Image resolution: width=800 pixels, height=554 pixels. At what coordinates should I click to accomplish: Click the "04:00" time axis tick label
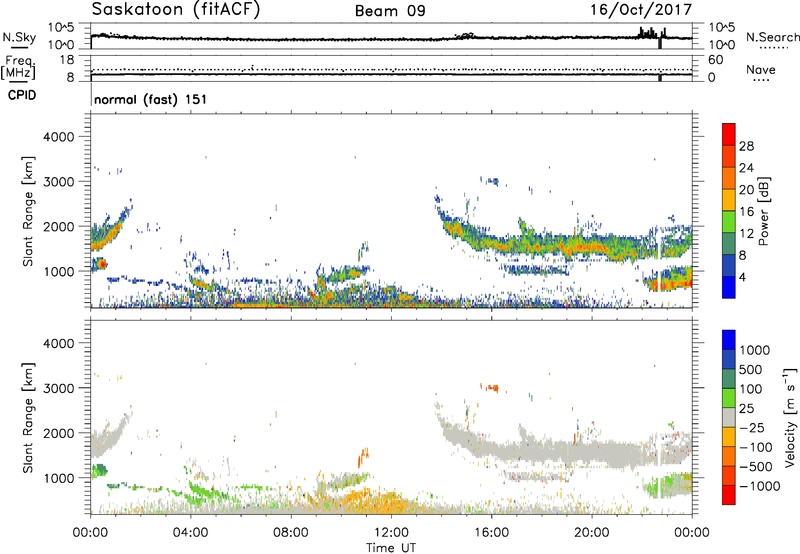190,533
